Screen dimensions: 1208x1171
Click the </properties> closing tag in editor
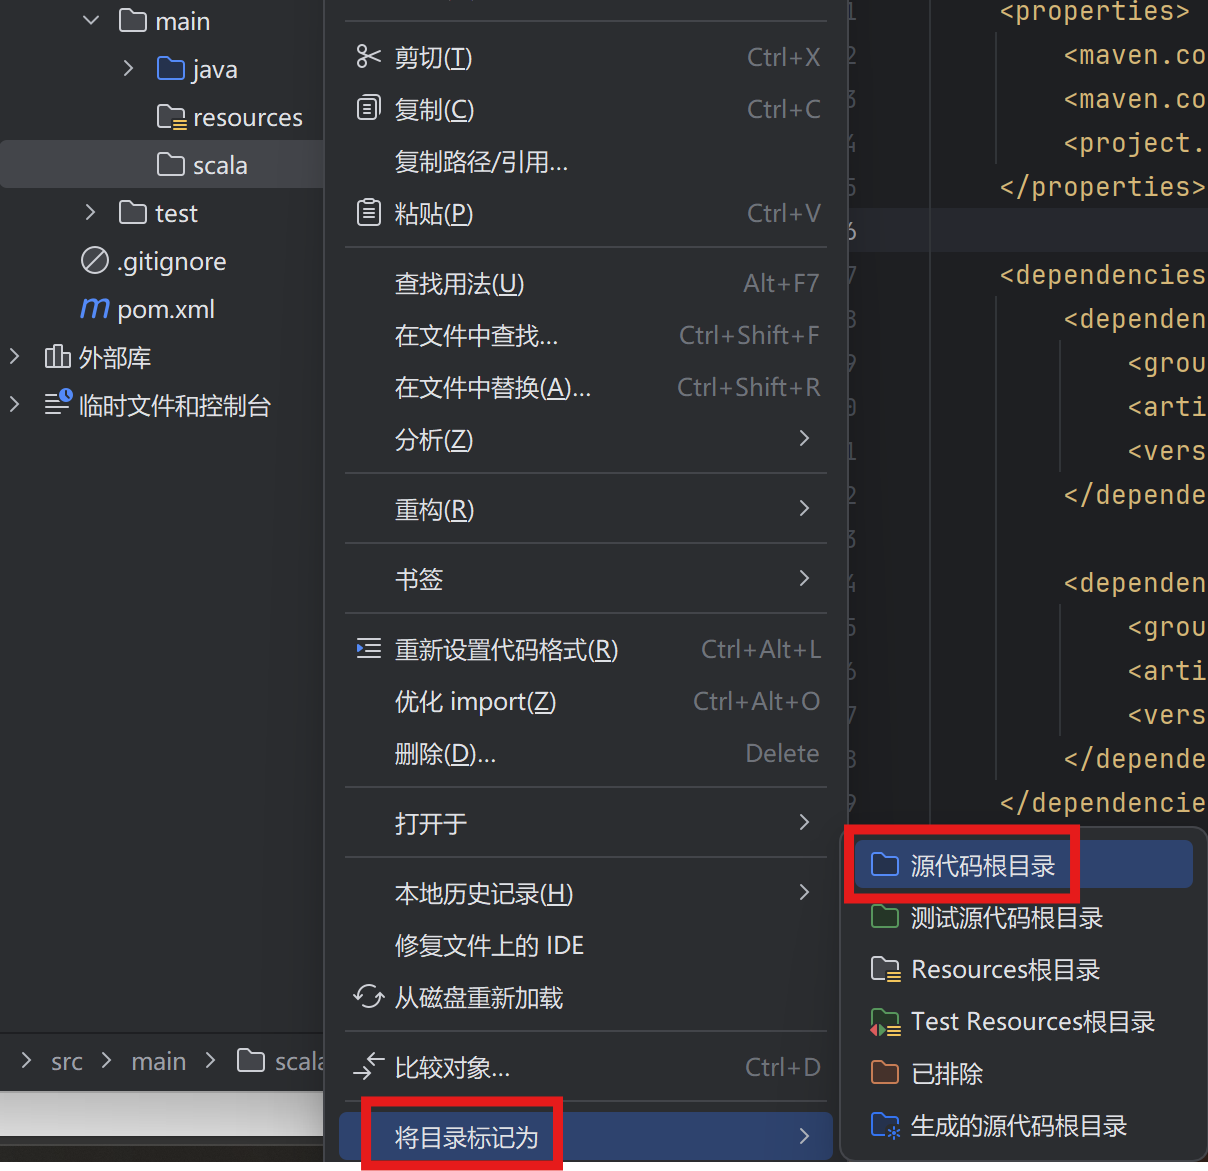coord(1103,187)
